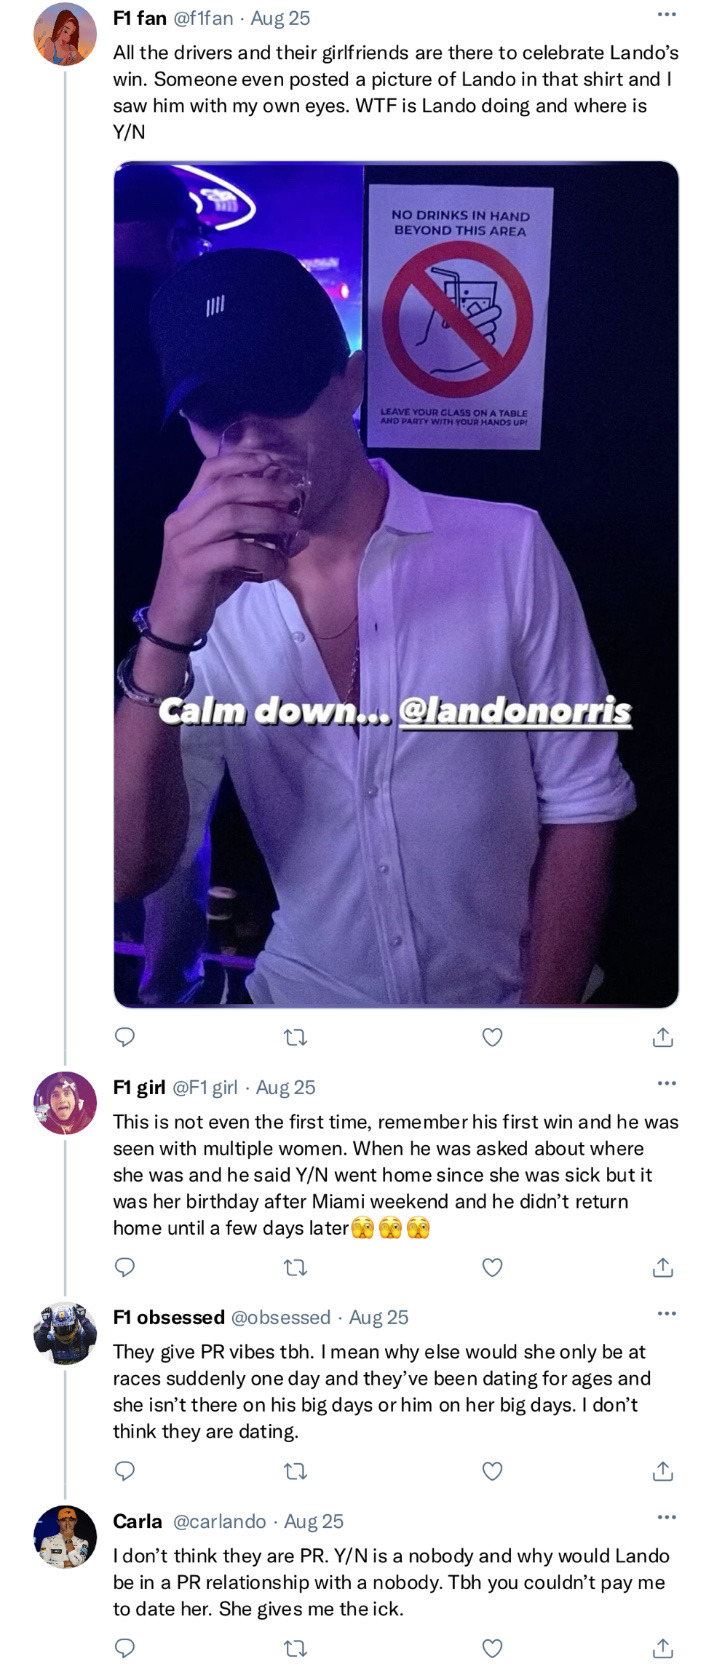
Task: Open the @carlando profile handle
Action: click(x=220, y=1521)
